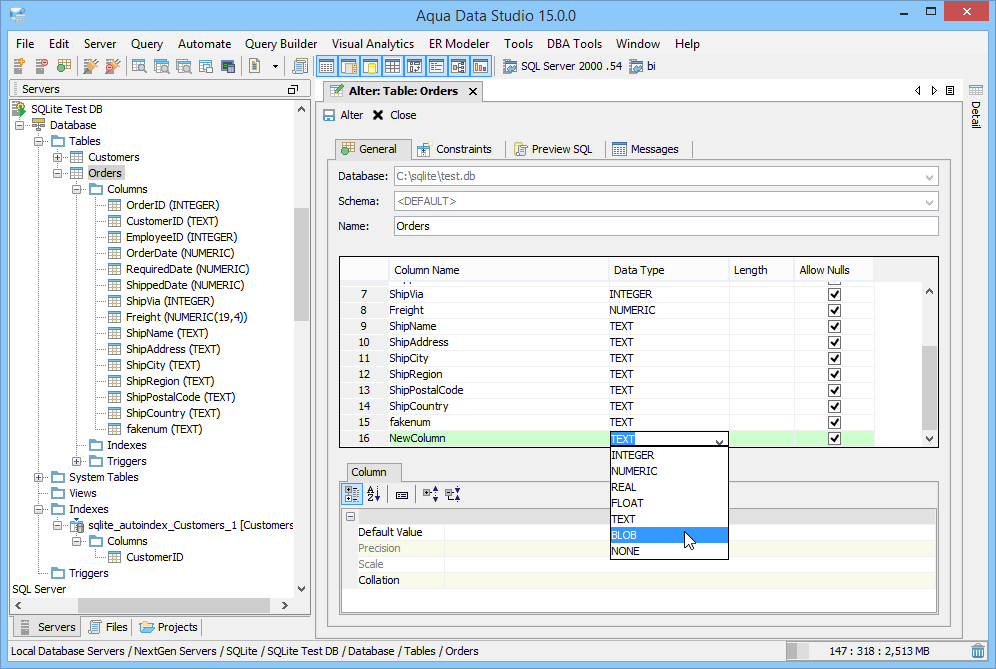Click the unregister server icon with red minus
Viewport: 996px width, 669px height.
(41, 65)
